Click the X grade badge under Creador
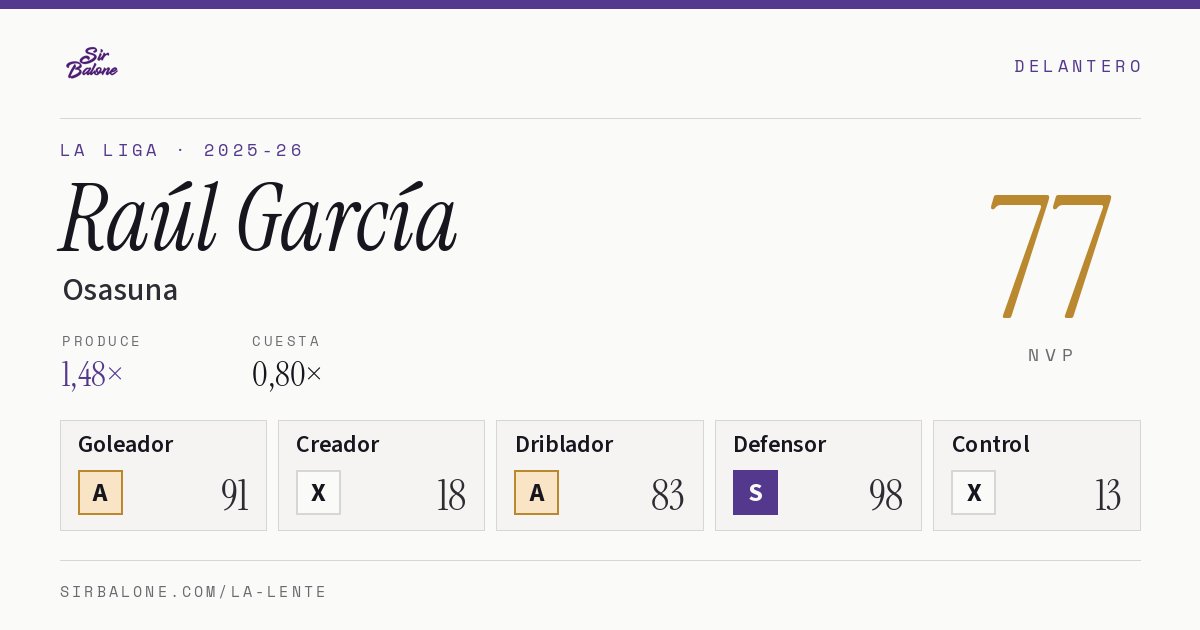This screenshot has height=630, width=1200. tap(318, 492)
